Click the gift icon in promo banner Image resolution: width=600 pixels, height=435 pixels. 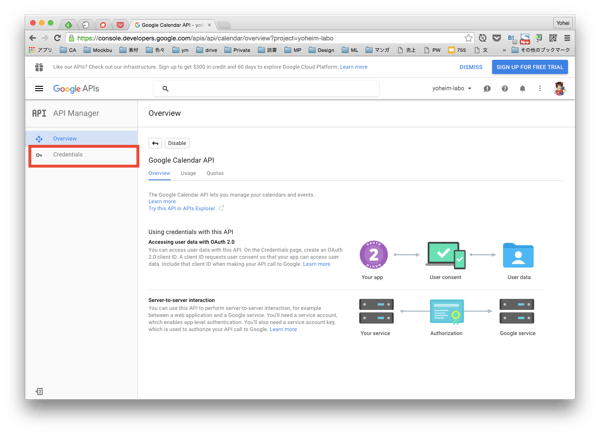pyautogui.click(x=39, y=67)
